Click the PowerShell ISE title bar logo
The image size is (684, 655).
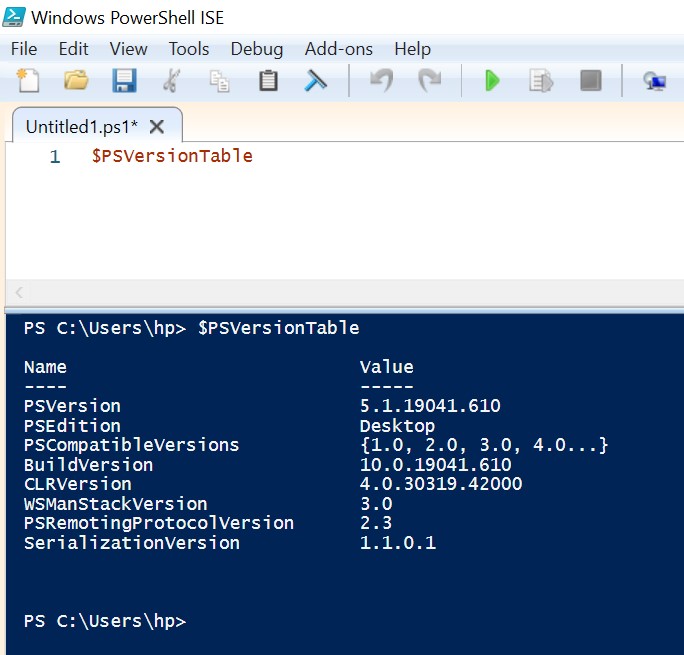tap(14, 17)
